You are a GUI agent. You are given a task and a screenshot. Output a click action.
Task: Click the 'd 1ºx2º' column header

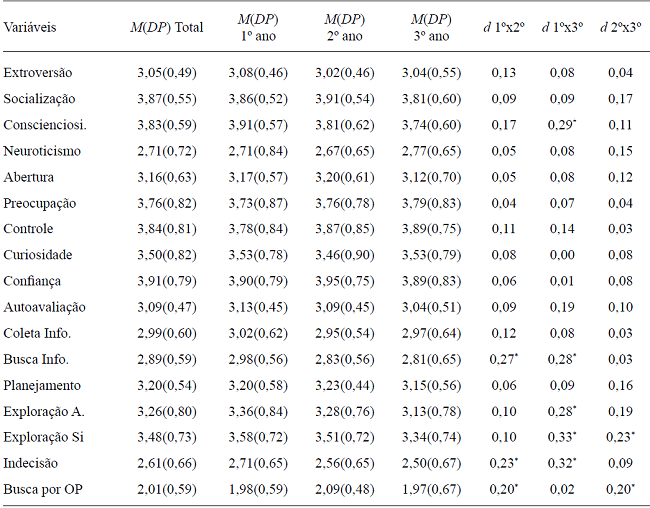504,27
